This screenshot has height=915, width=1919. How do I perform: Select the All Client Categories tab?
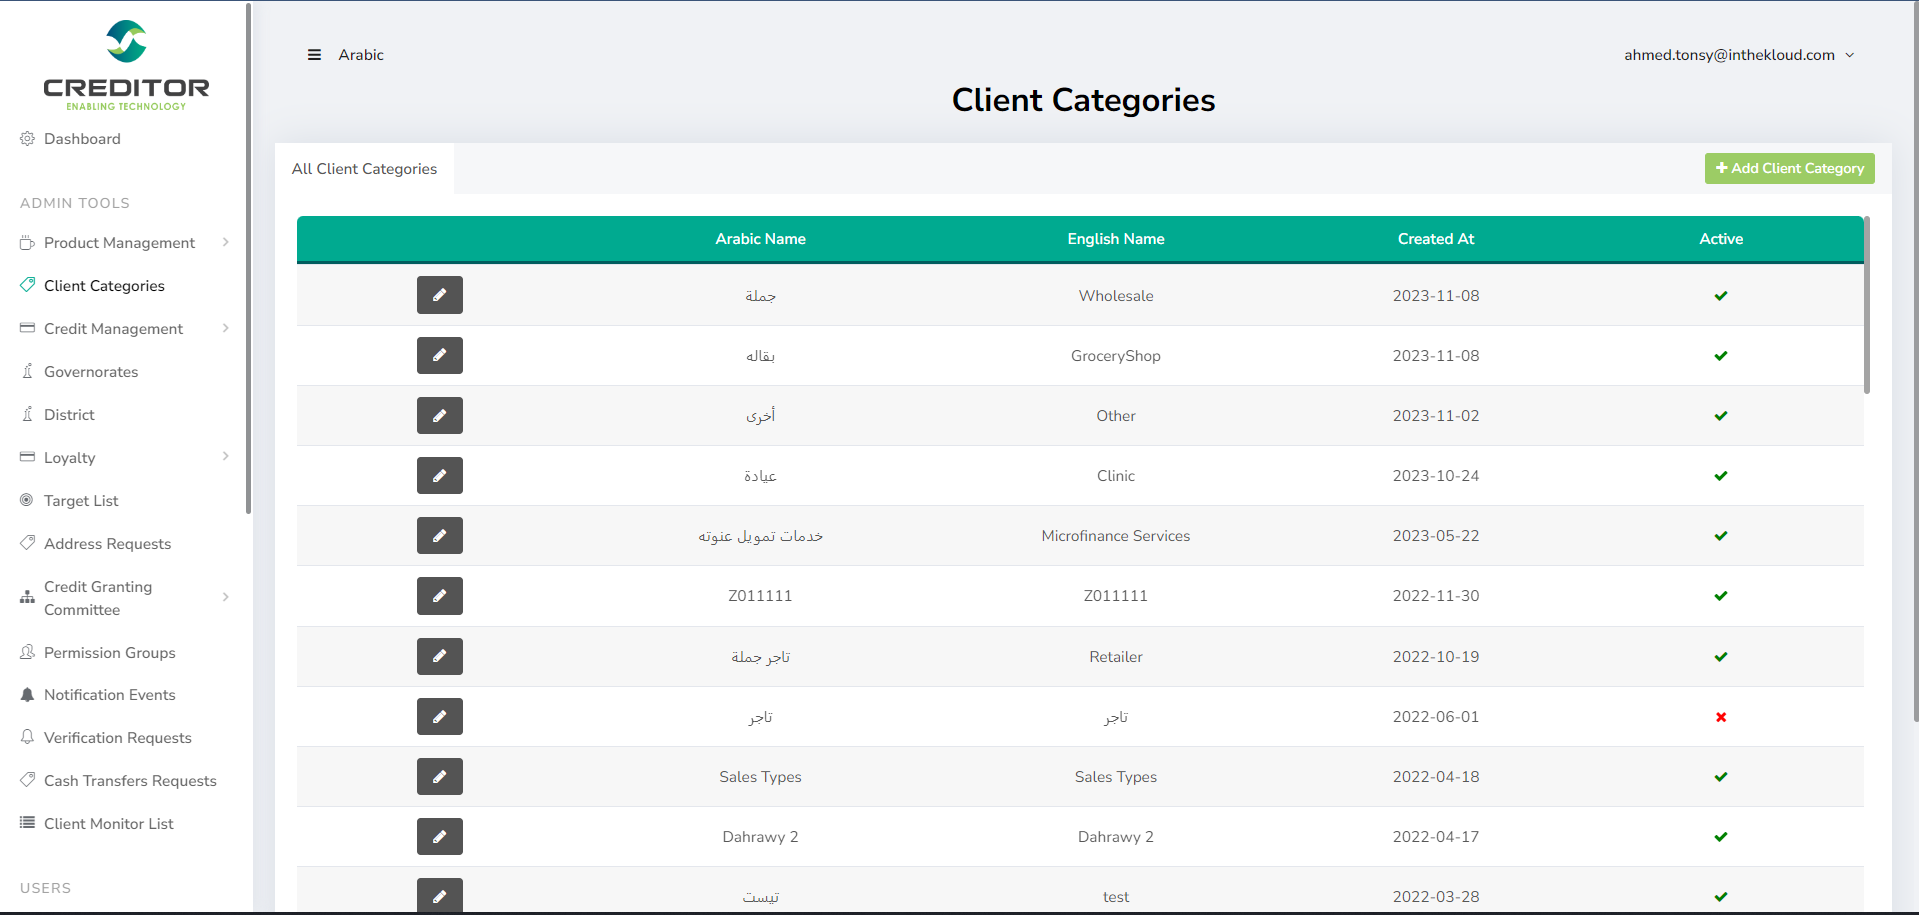[364, 169]
